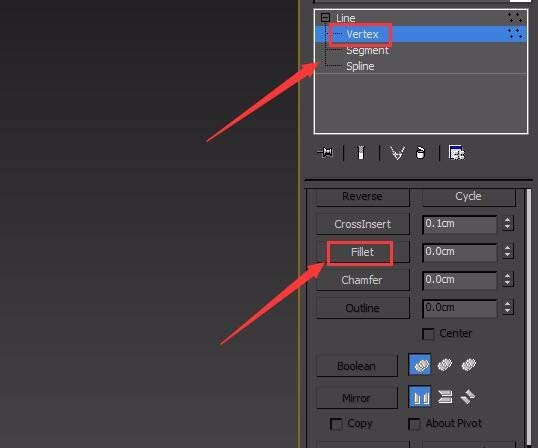
Task: Click the Chamfer value spinner
Action: (508, 279)
